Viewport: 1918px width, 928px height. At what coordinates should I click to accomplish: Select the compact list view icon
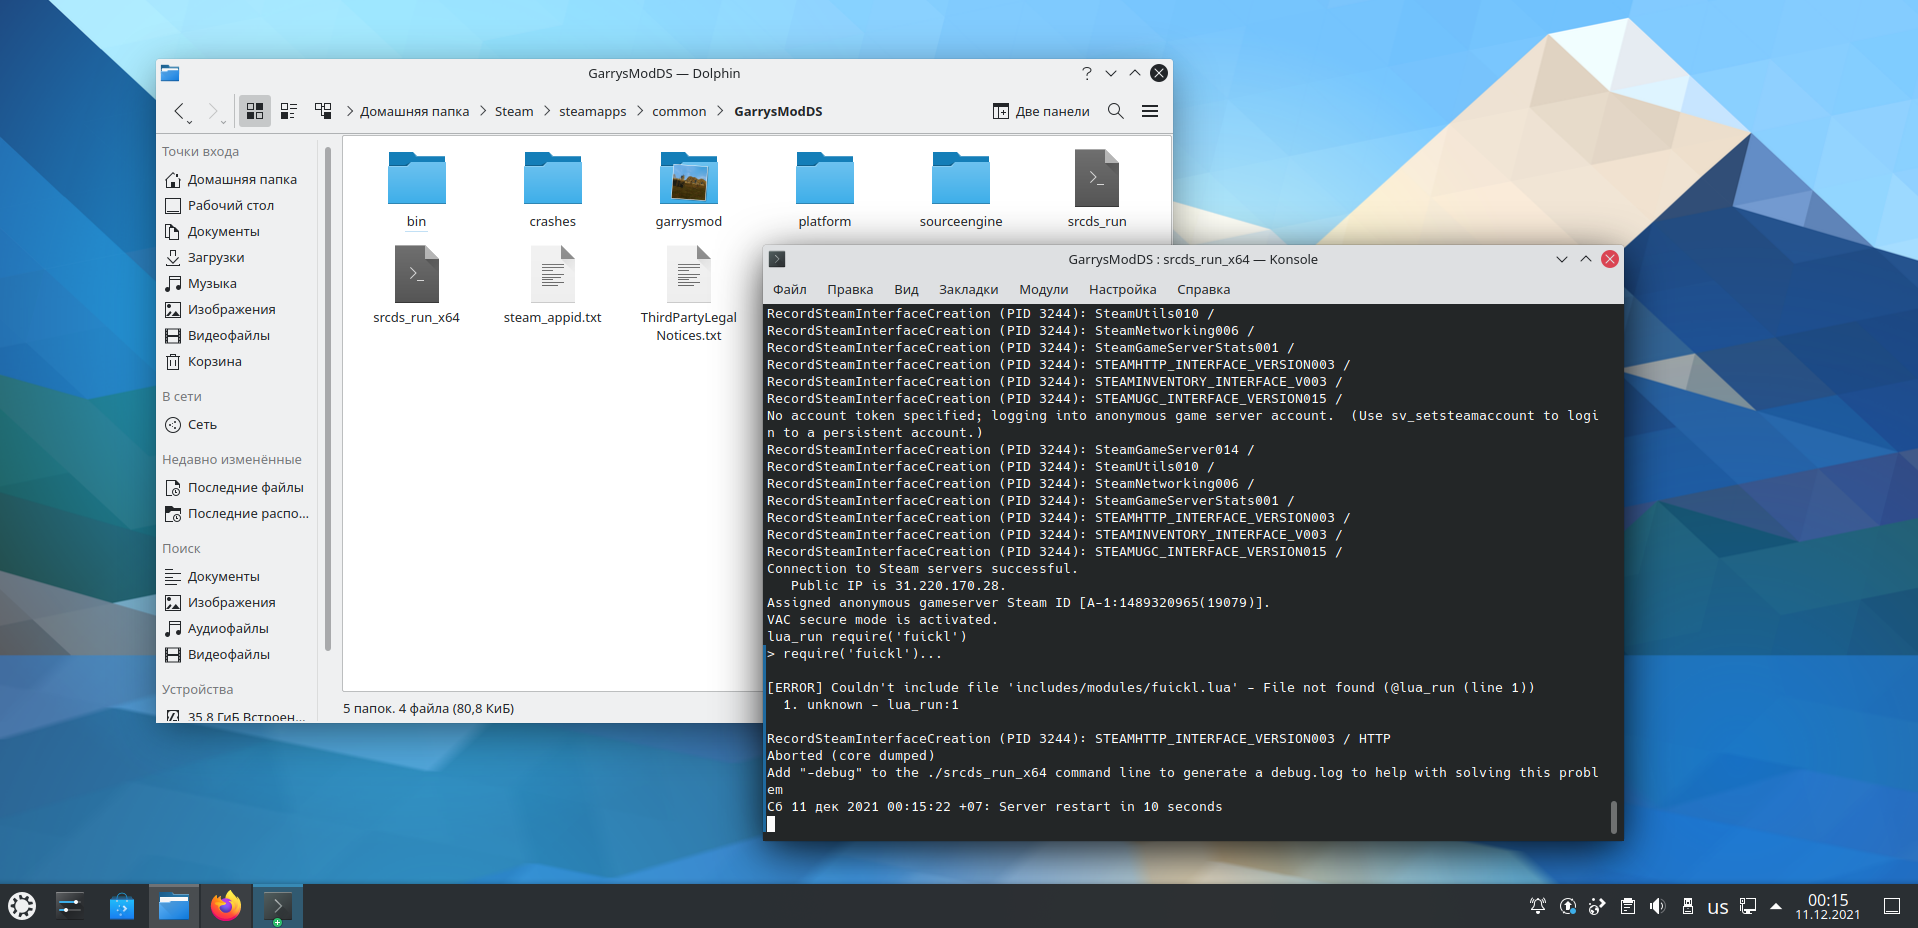click(289, 111)
